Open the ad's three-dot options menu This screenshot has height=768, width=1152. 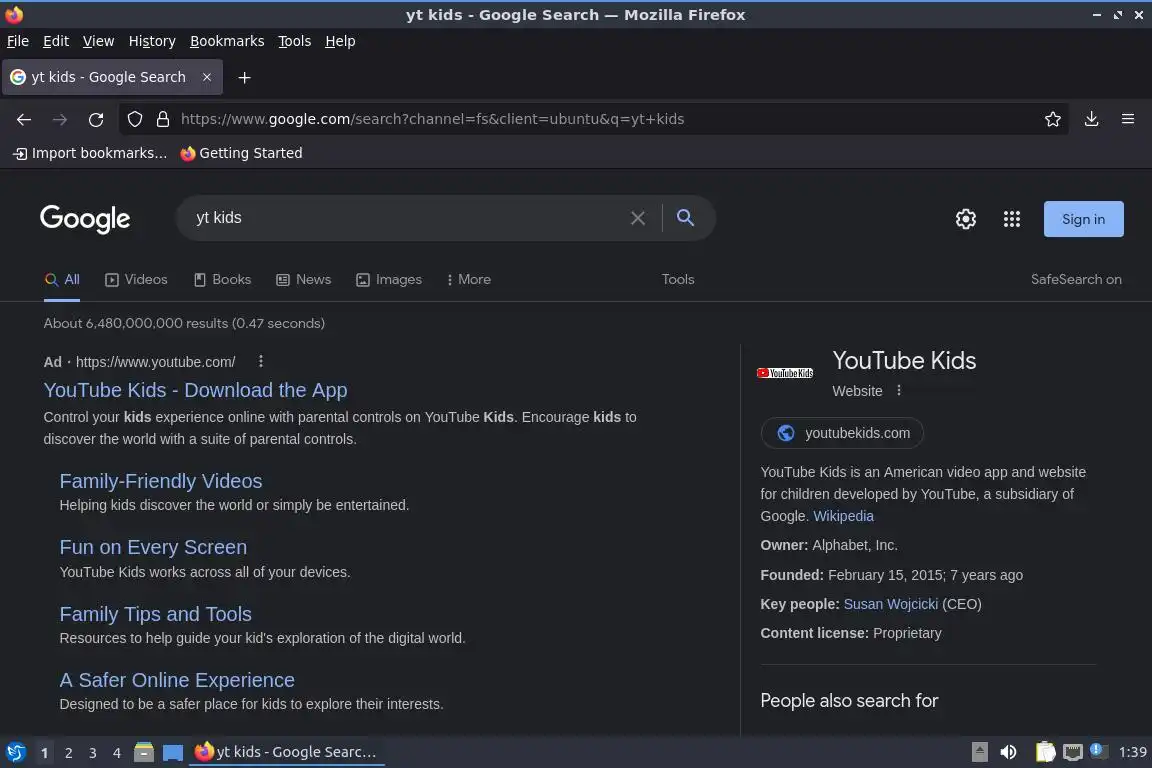[261, 361]
